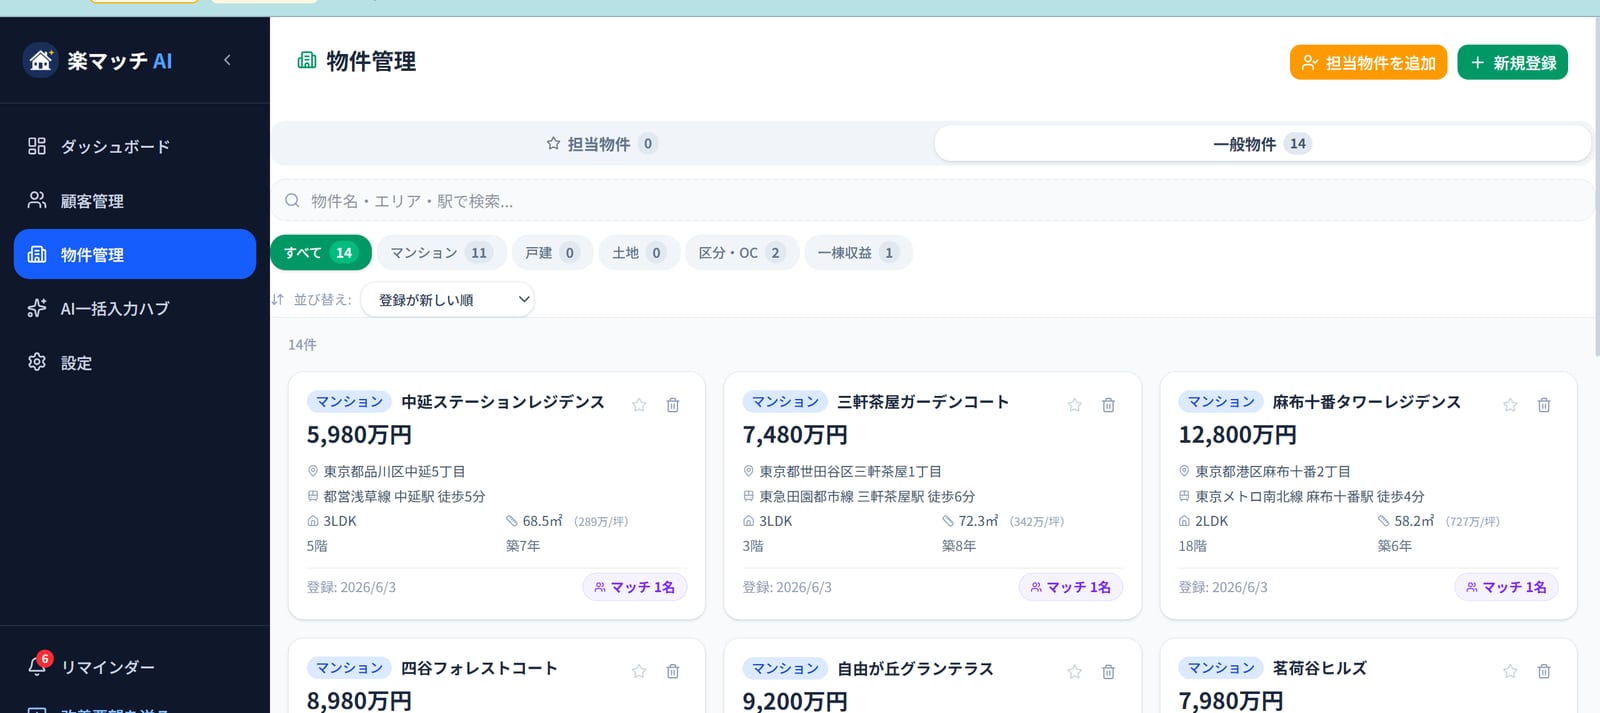The image size is (1600, 713).
Task: Click the リマインダー bell icon with badge
Action: [38, 665]
